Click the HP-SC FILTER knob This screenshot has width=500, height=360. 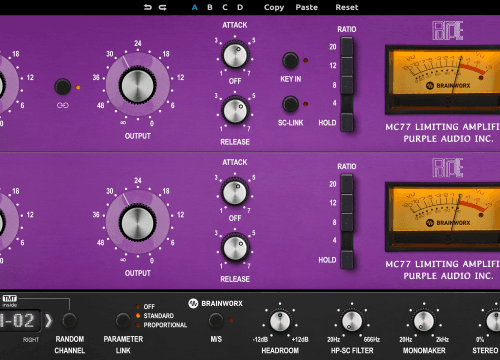click(352, 321)
